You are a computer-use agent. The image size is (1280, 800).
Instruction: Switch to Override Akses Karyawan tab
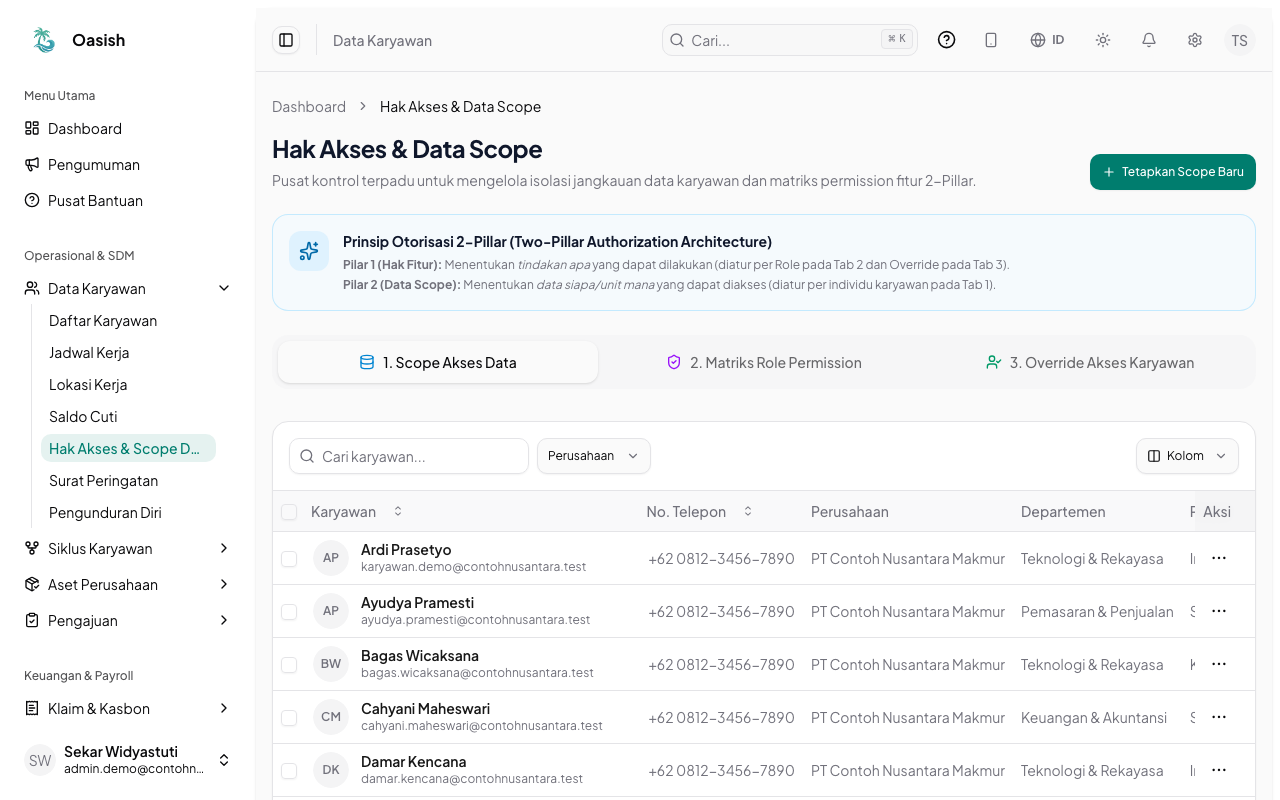tap(1090, 363)
